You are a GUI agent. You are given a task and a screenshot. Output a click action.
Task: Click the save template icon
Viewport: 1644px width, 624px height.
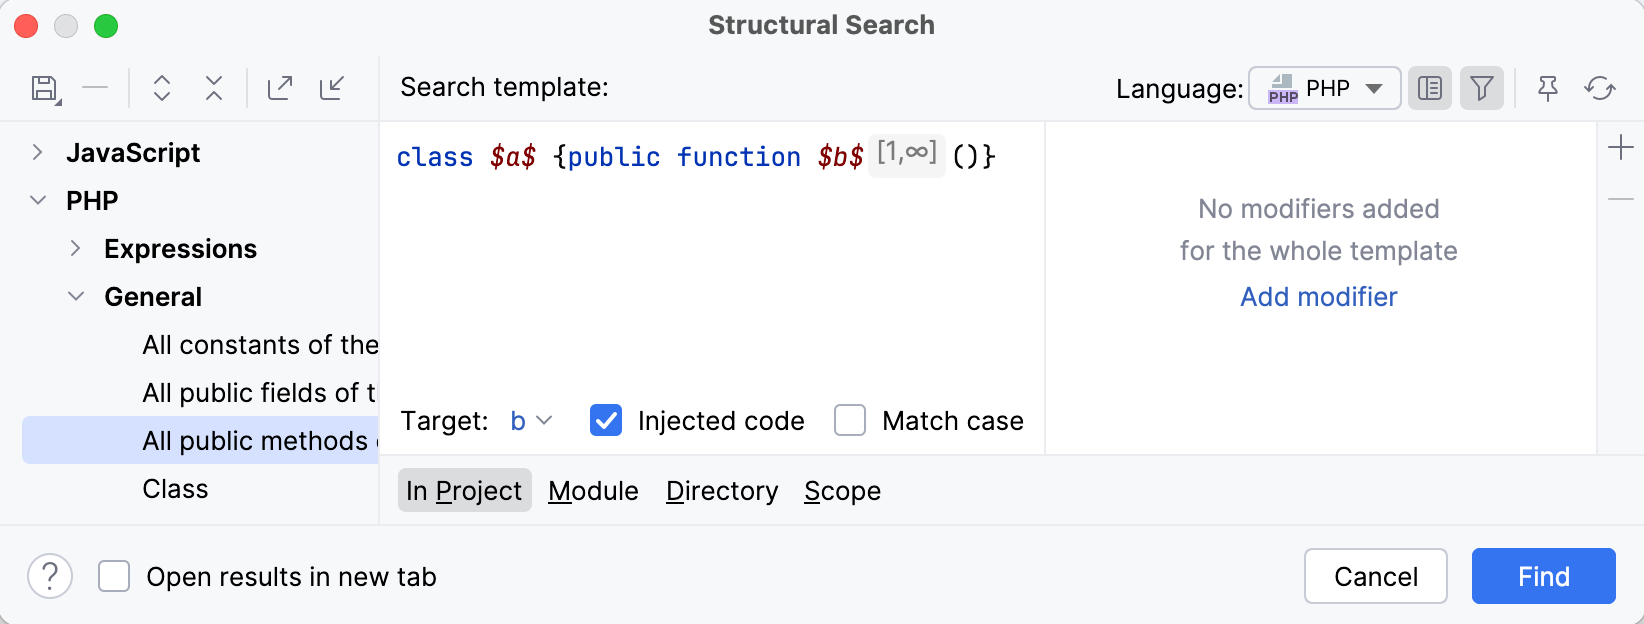point(45,89)
